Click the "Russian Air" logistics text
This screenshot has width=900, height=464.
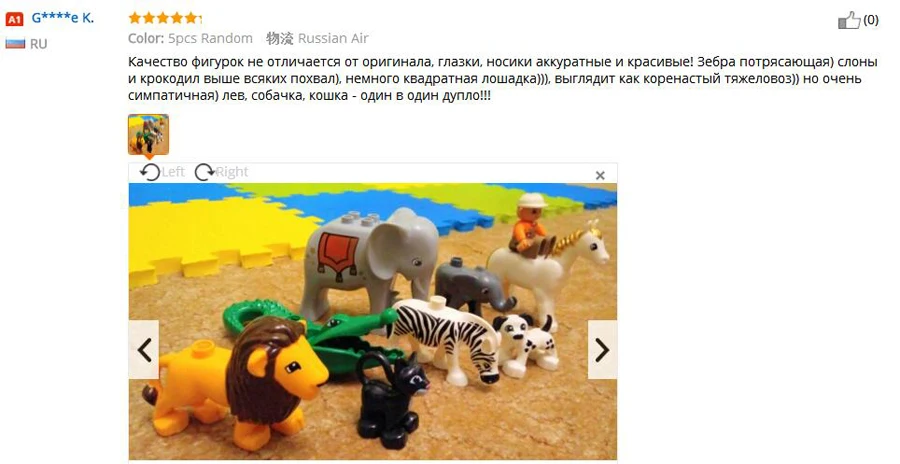coord(333,38)
